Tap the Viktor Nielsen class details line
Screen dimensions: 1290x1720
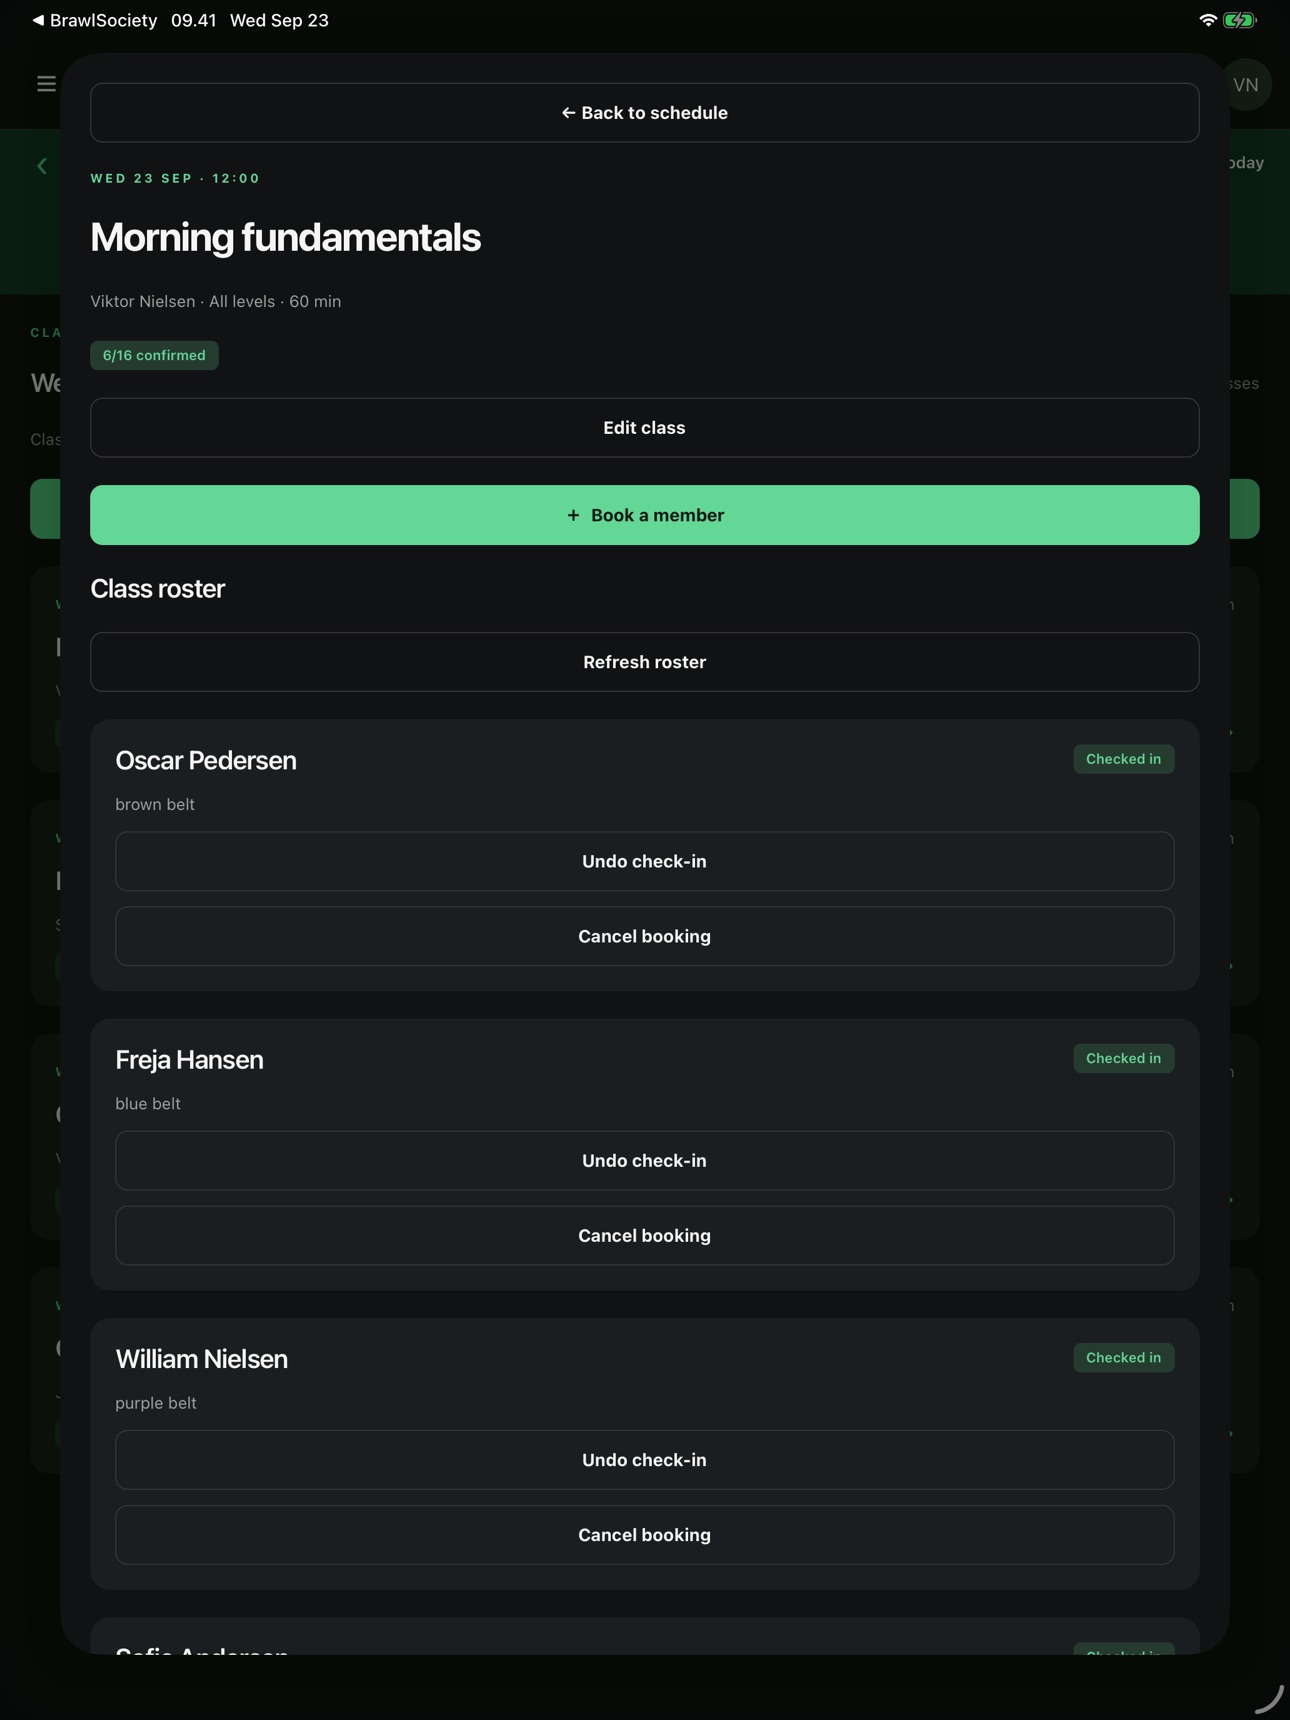(216, 301)
